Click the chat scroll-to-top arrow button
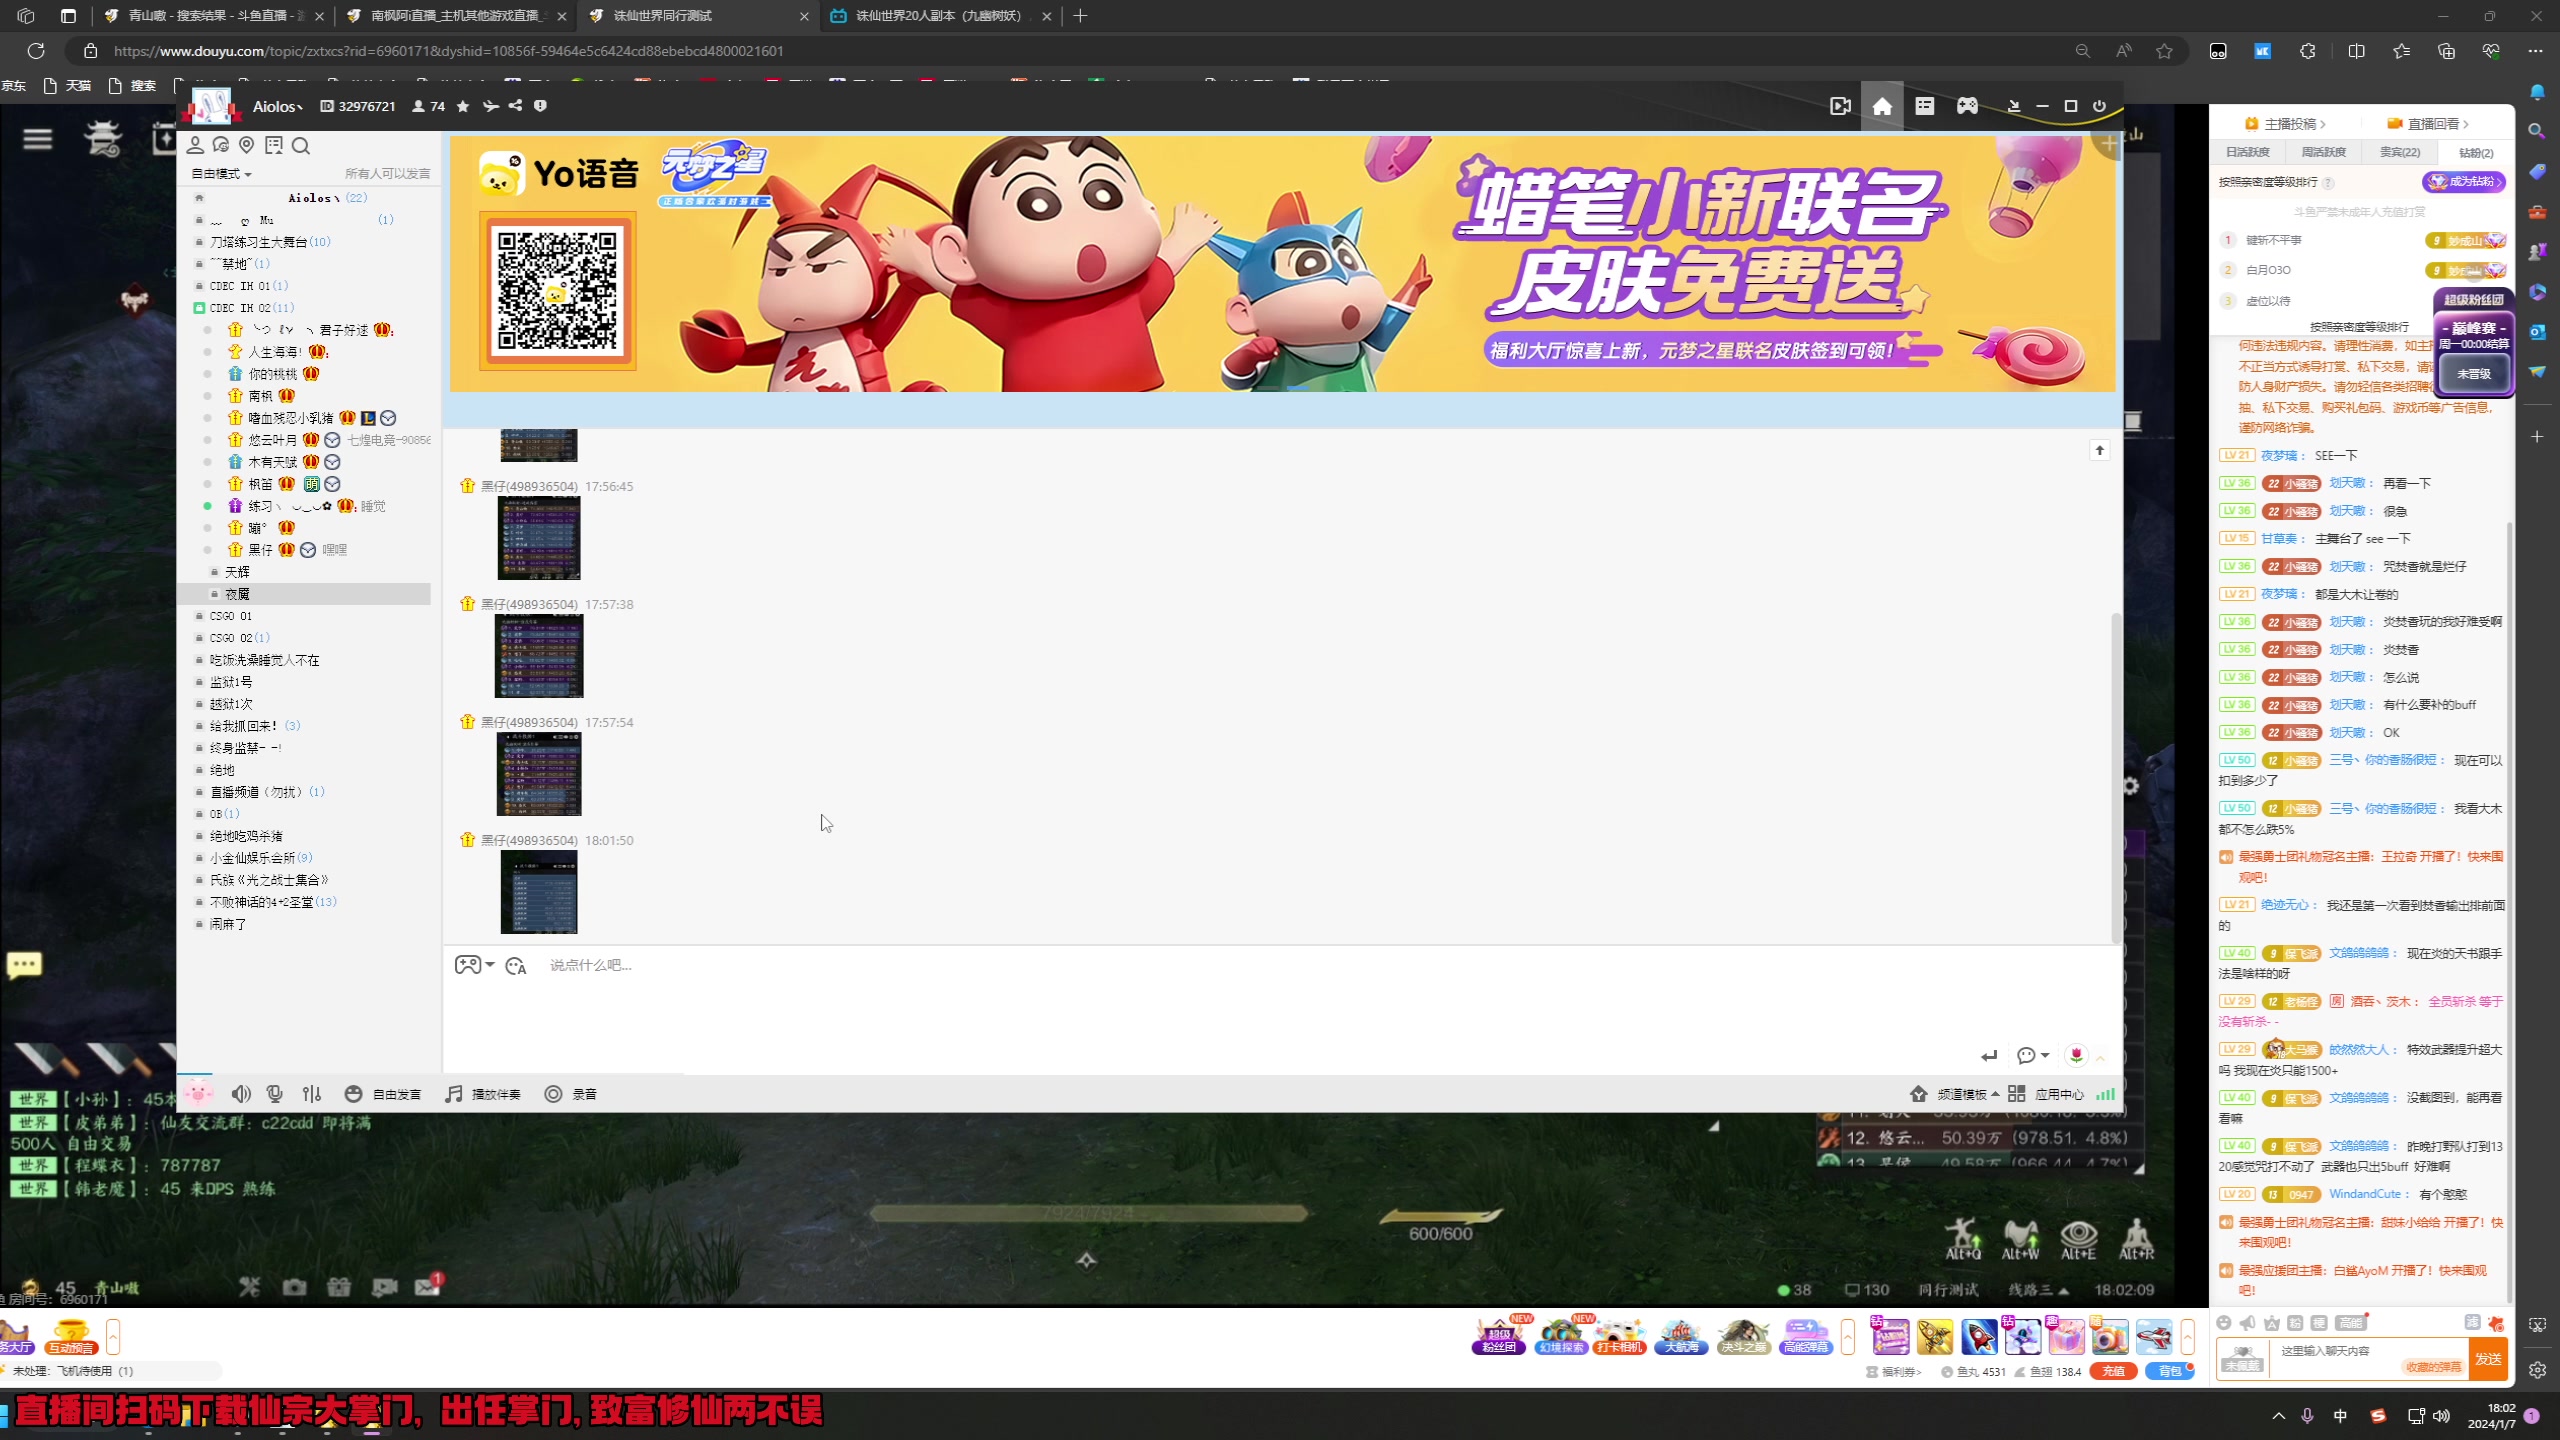The height and width of the screenshot is (1440, 2560). tap(2100, 451)
